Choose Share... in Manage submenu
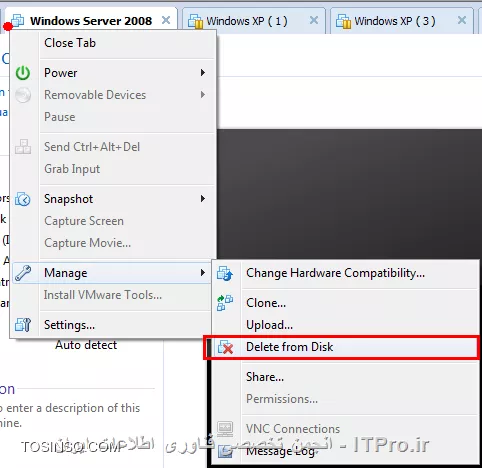Screen dimensions: 482x468 (345, 377)
